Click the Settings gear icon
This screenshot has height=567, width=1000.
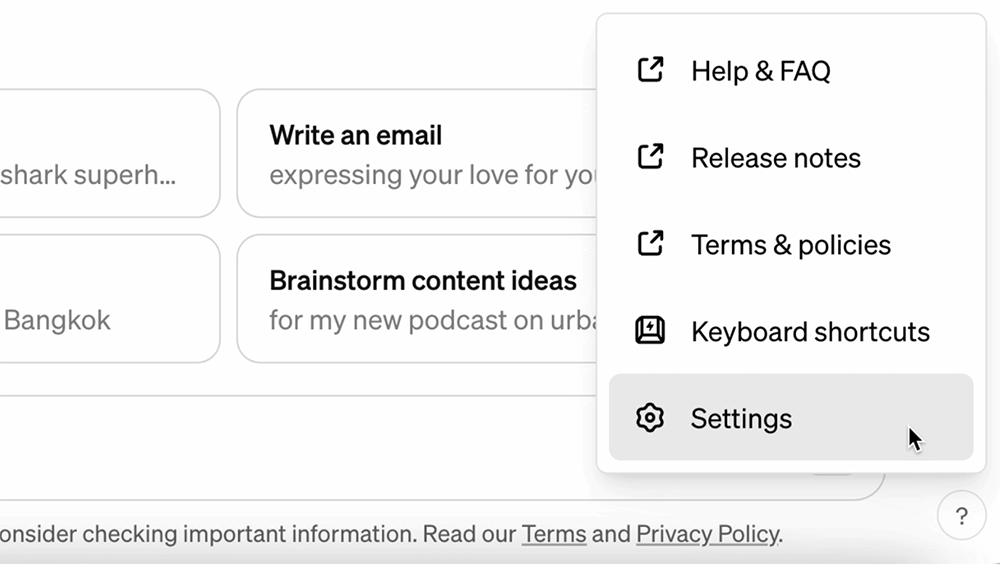coord(650,418)
